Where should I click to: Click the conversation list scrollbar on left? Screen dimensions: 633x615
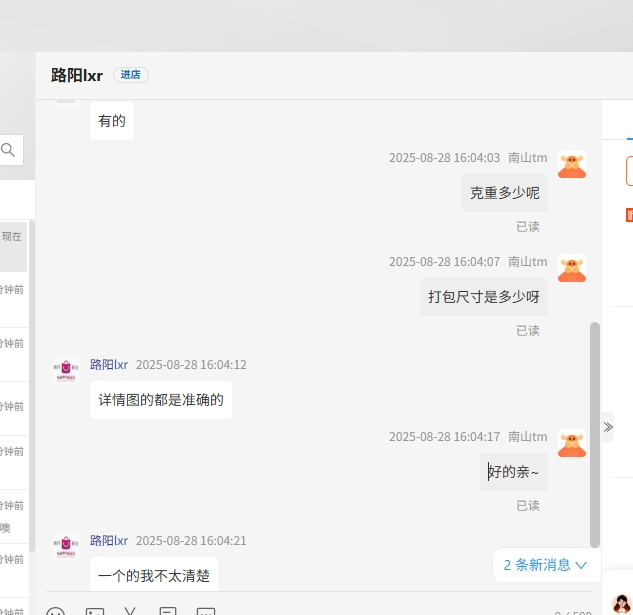tap(31, 380)
